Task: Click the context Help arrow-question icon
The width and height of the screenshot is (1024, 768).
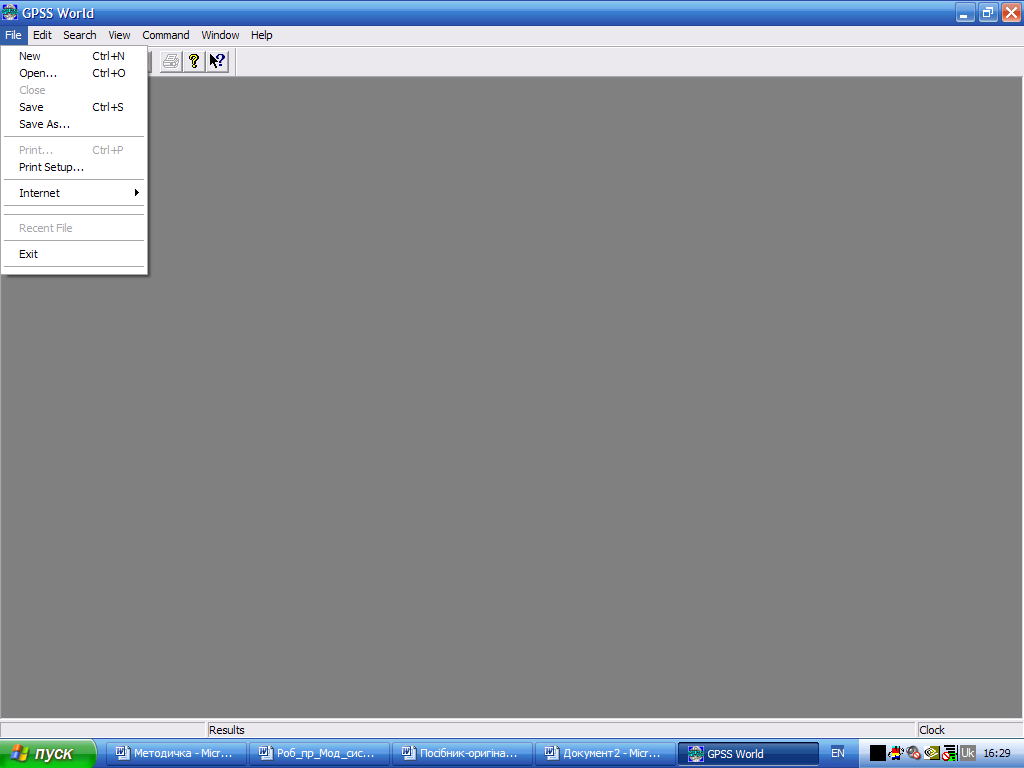Action: tap(217, 61)
